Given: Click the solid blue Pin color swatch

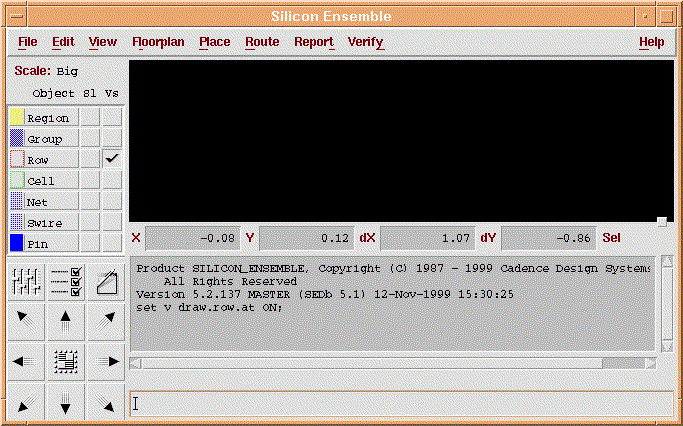Looking at the screenshot, I should tap(17, 243).
